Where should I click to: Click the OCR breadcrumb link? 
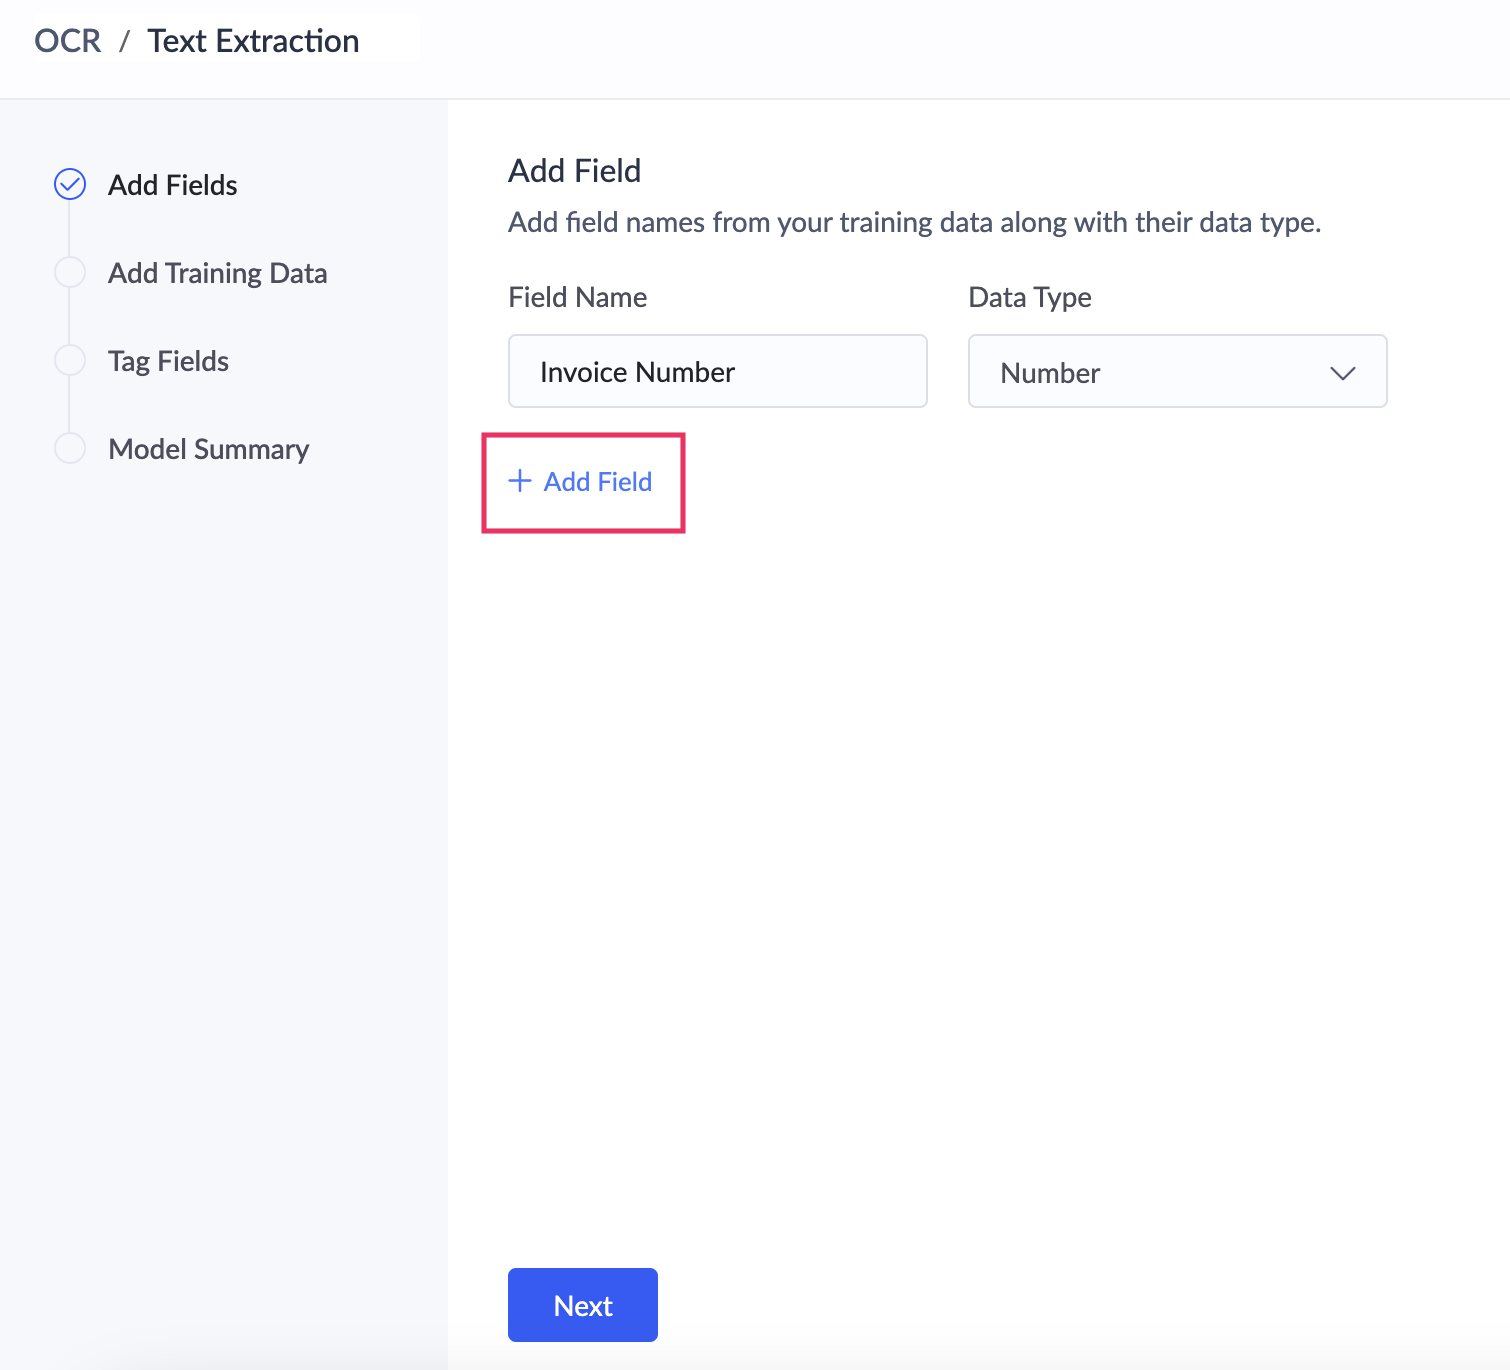pyautogui.click(x=68, y=41)
